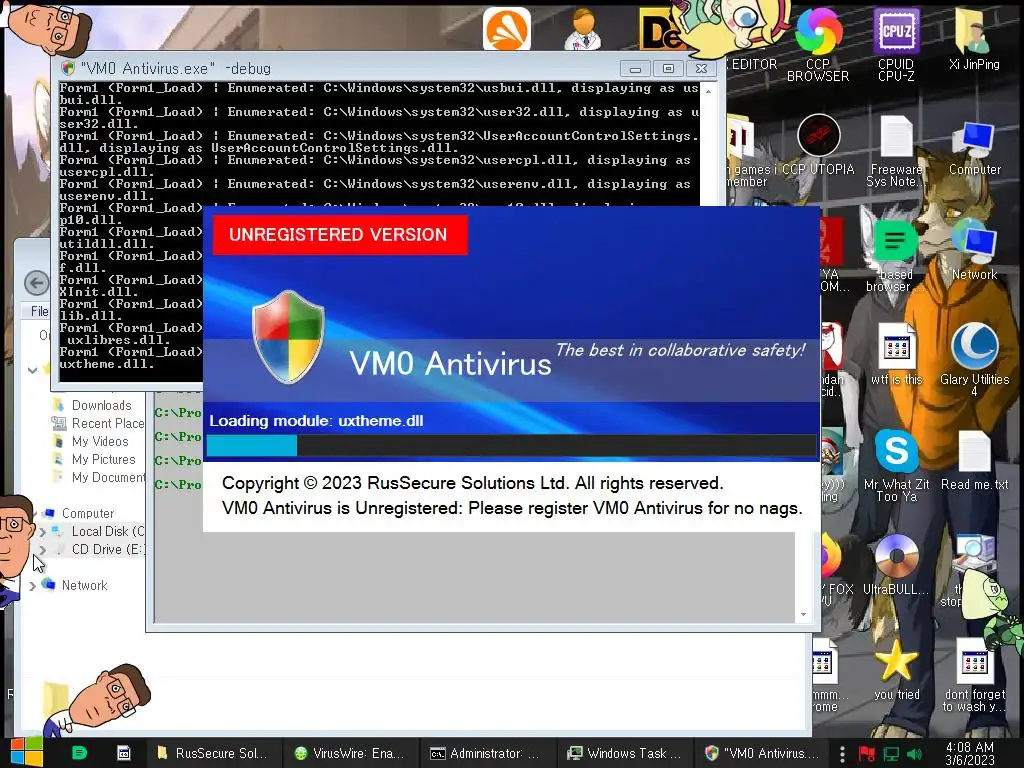The image size is (1024, 768).
Task: Switch to Administrator command prompt taskbar button
Action: click(x=487, y=753)
